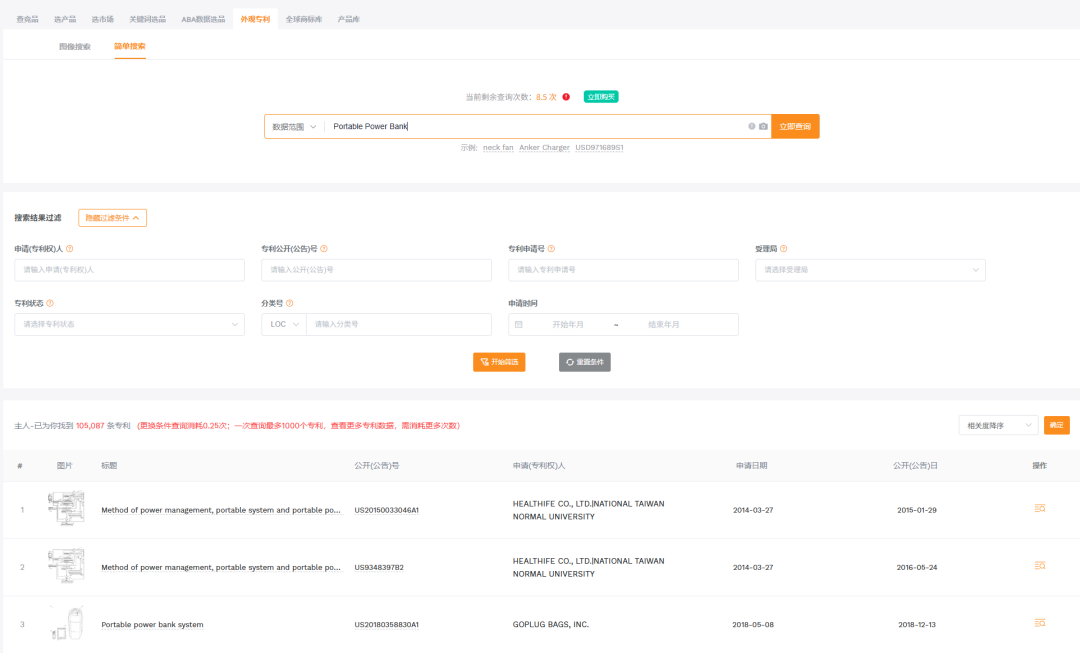The width and height of the screenshot is (1080, 653).
Task: Click help icon next to 专利申请号 label
Action: pos(551,249)
